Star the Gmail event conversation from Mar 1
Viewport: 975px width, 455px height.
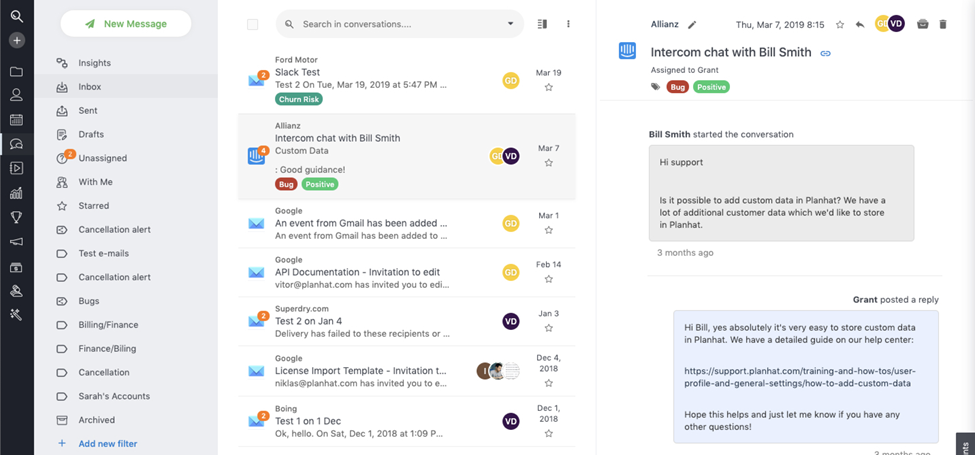[x=548, y=230]
